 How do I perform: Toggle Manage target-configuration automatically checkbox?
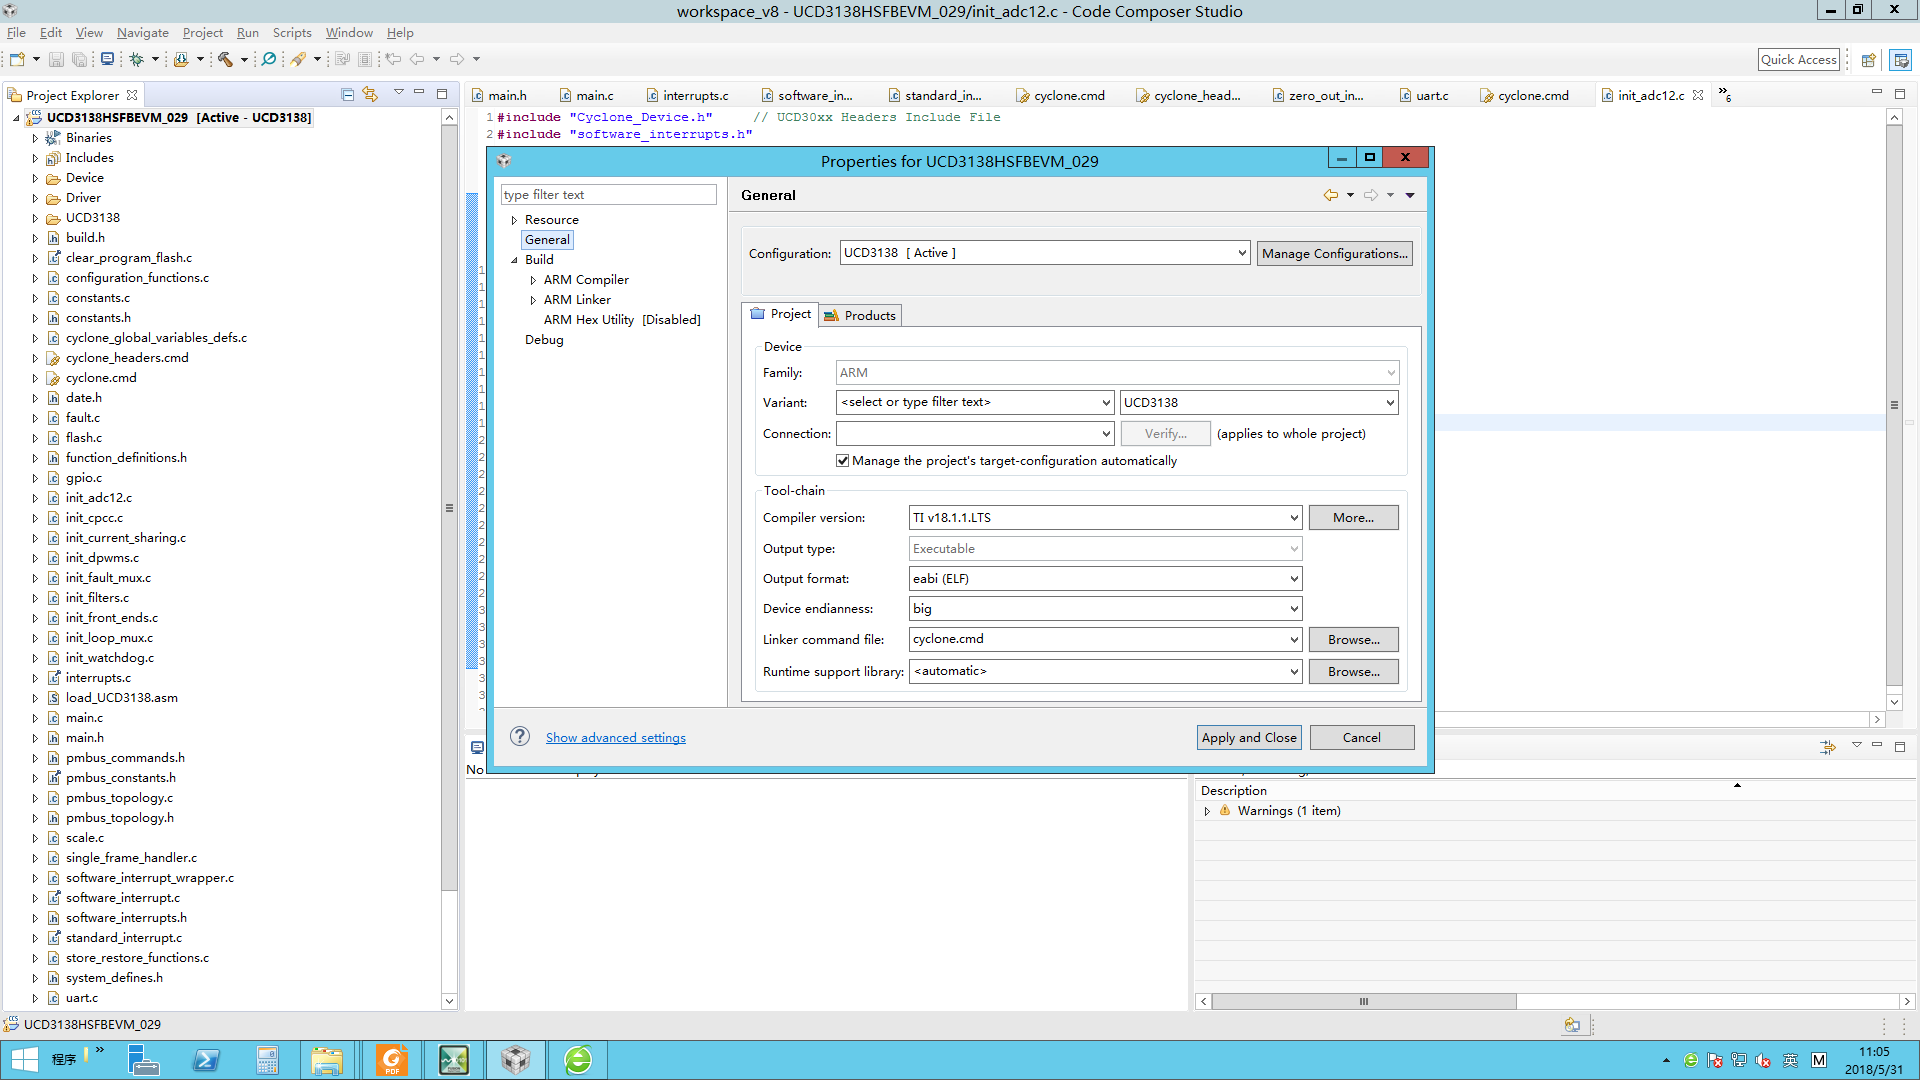tap(842, 461)
